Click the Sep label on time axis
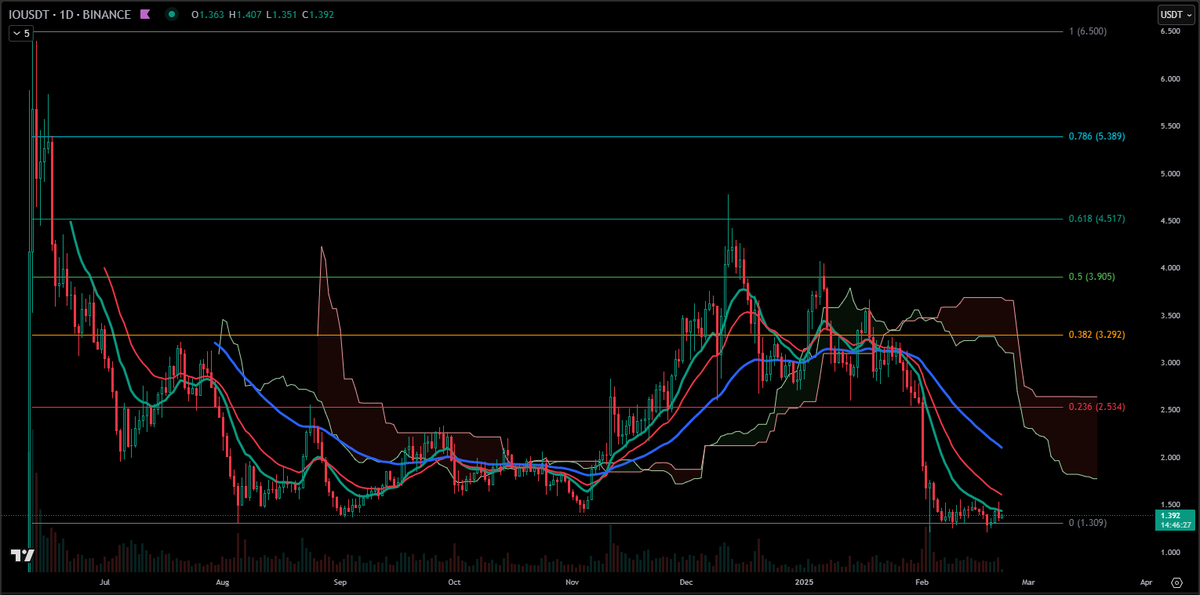The height and width of the screenshot is (595, 1200). tap(340, 580)
